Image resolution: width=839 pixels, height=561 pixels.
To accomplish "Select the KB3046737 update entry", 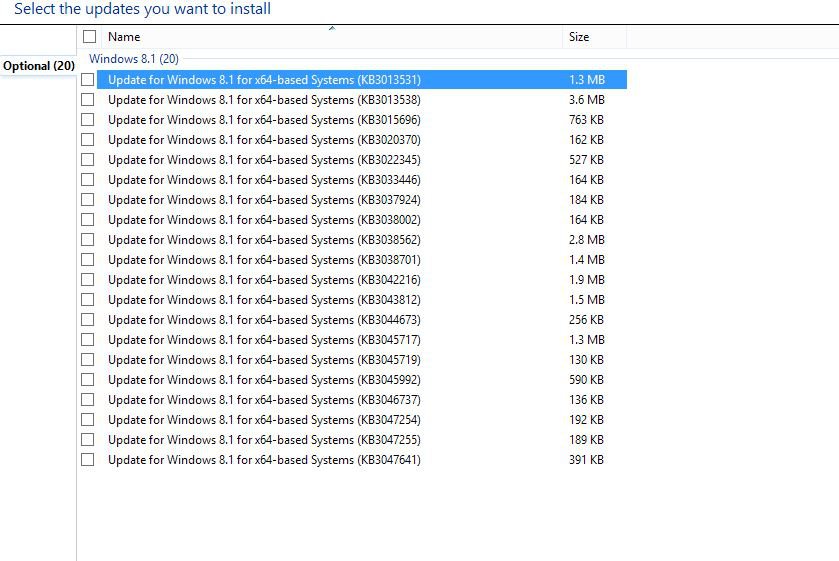I will pos(264,399).
